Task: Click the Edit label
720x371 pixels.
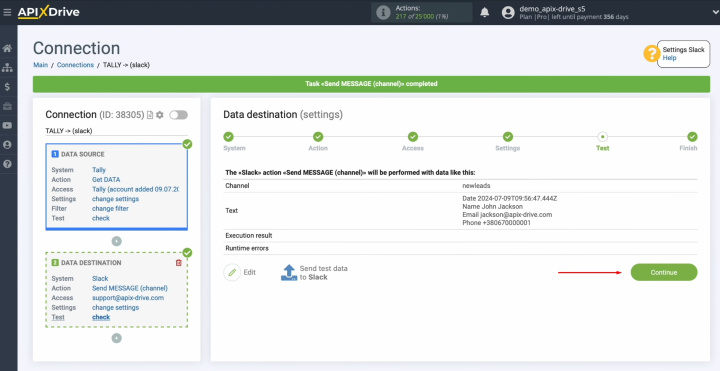Action: pyautogui.click(x=249, y=272)
